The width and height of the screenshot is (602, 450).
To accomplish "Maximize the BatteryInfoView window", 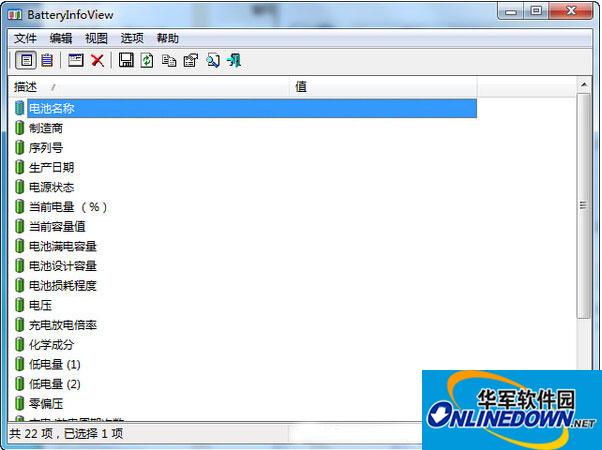I will [x=536, y=12].
